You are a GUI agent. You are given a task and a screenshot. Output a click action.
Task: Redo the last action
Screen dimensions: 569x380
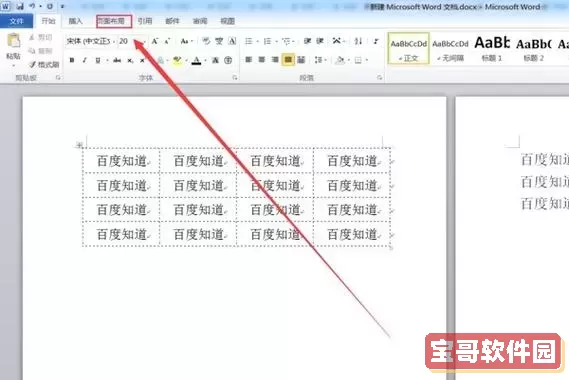point(50,6)
